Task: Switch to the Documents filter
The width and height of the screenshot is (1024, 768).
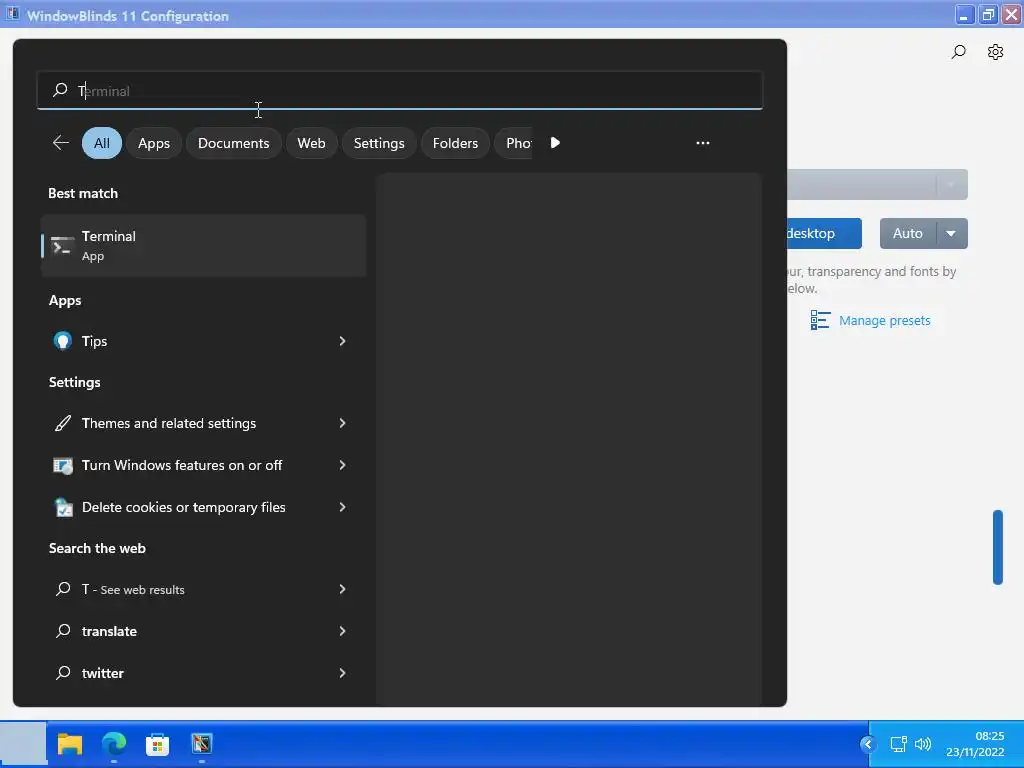Action: click(233, 143)
